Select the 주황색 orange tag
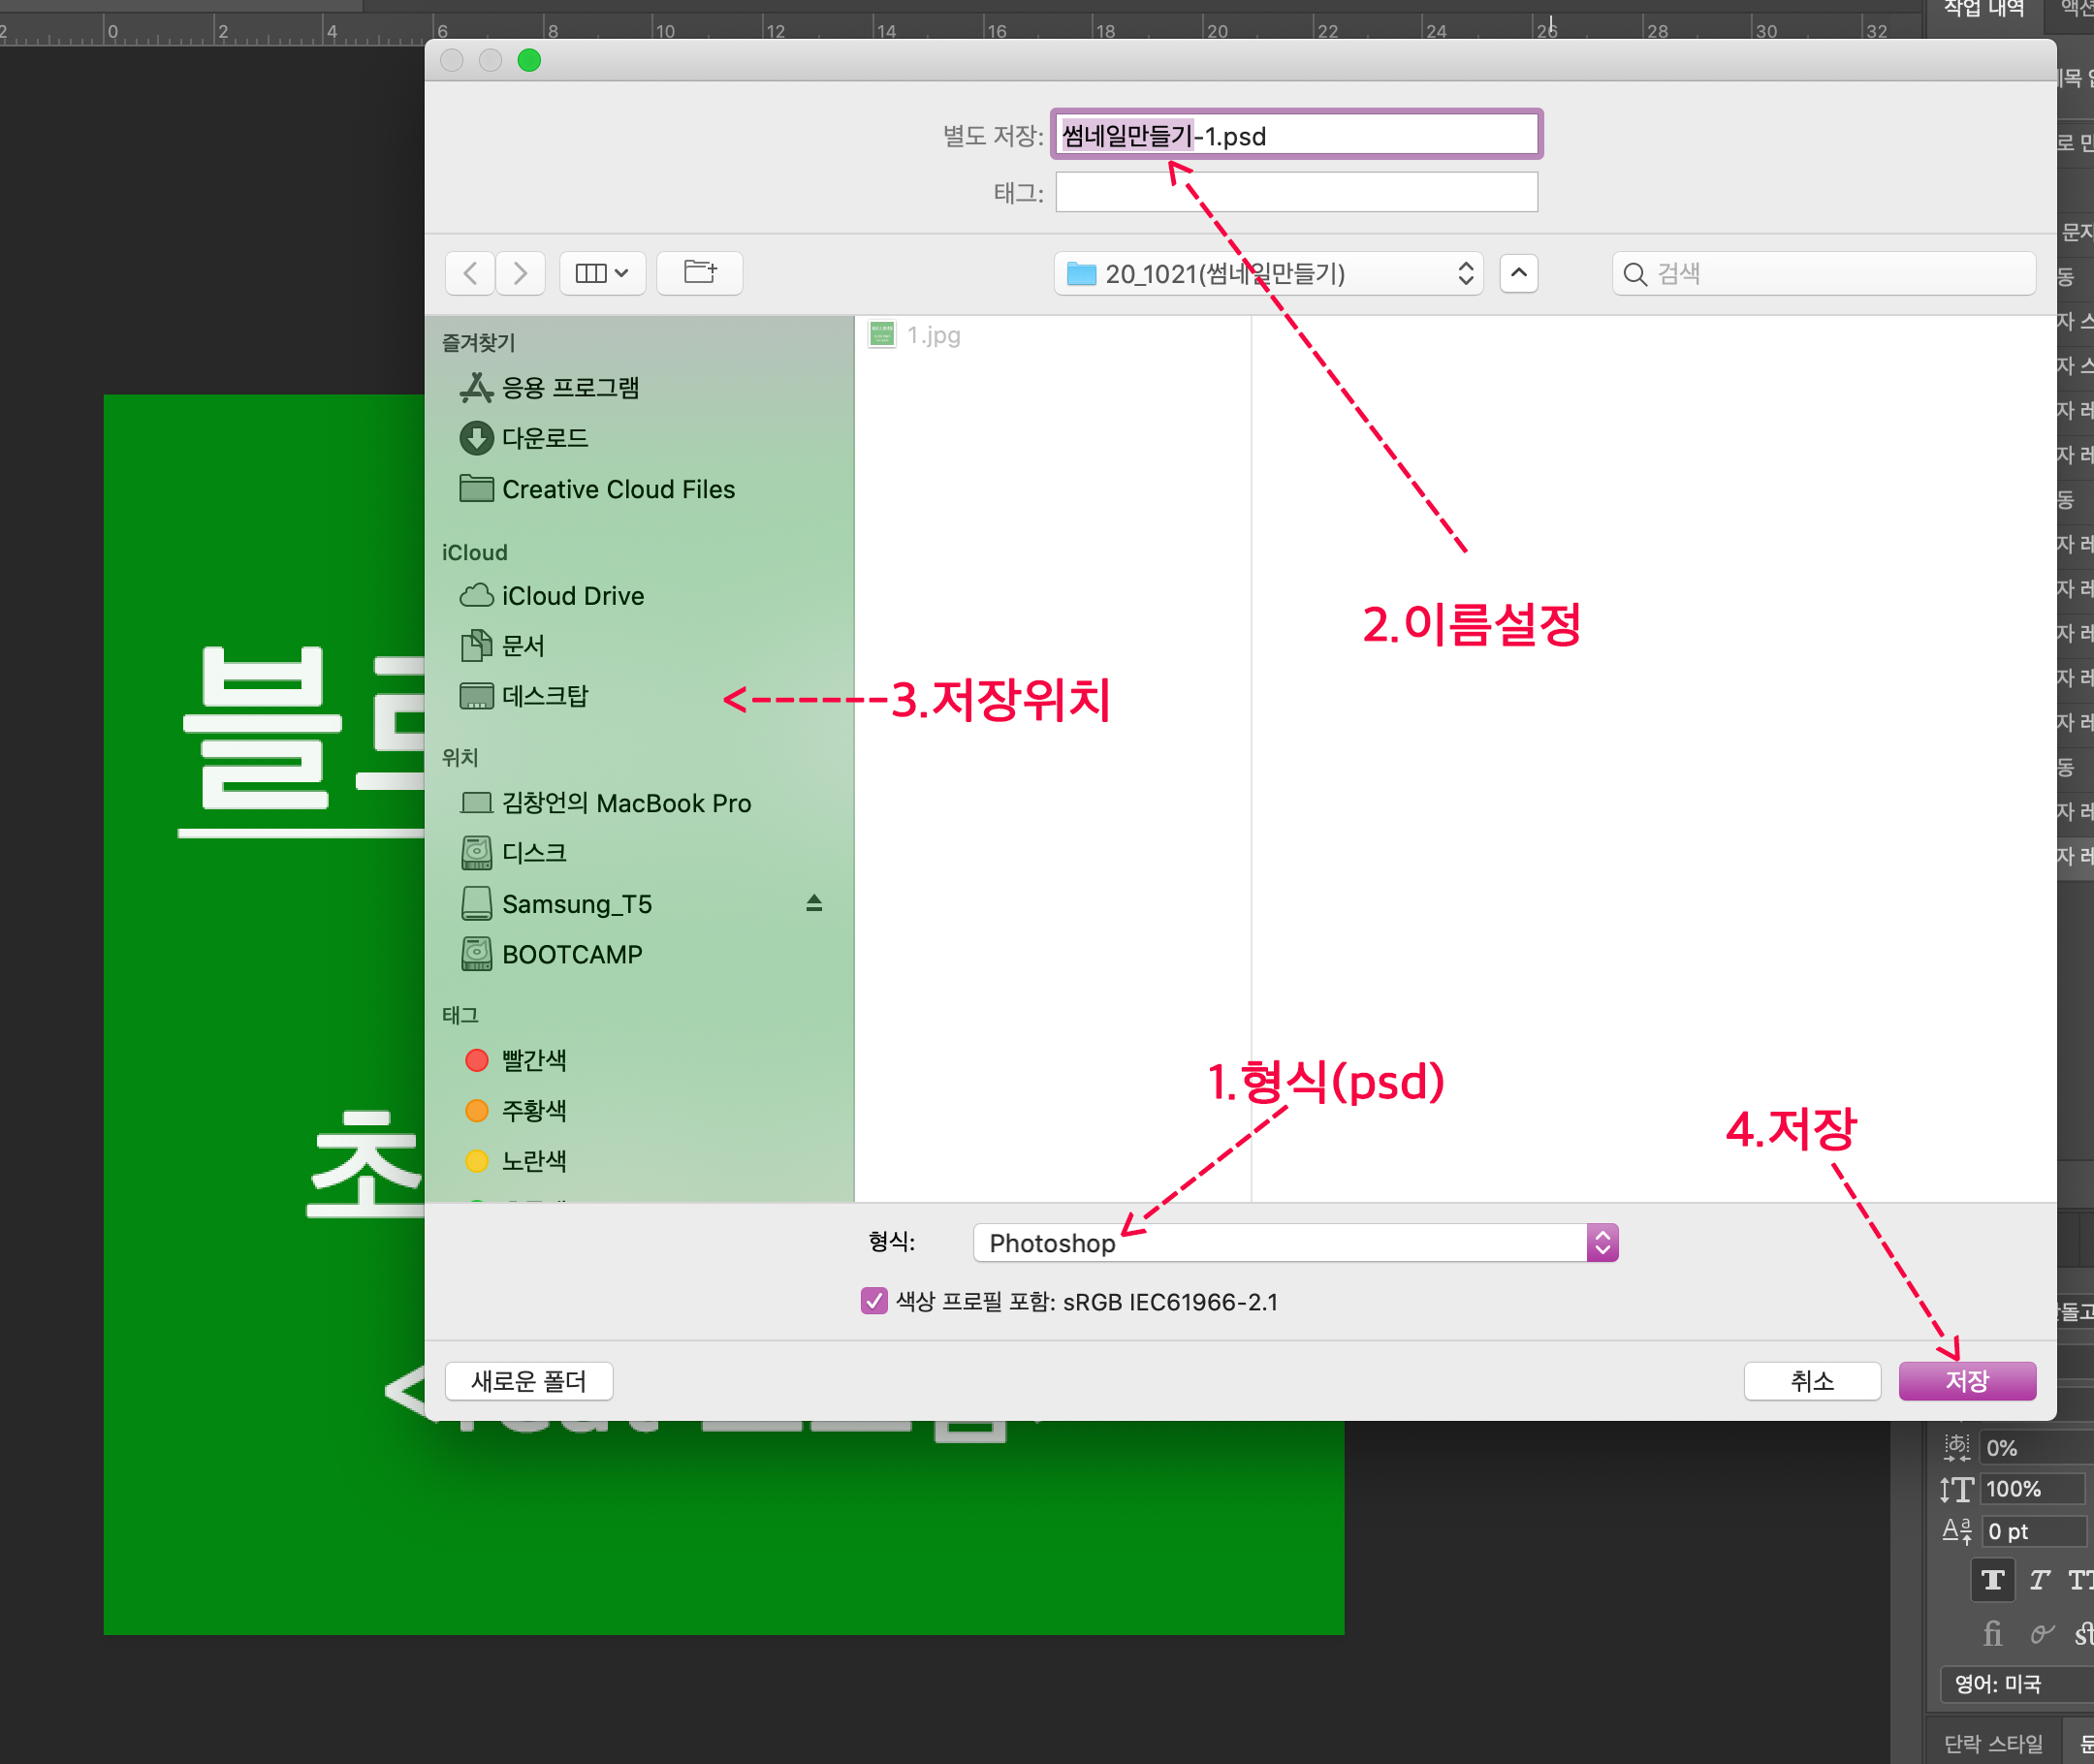The height and width of the screenshot is (1764, 2094). [533, 1110]
